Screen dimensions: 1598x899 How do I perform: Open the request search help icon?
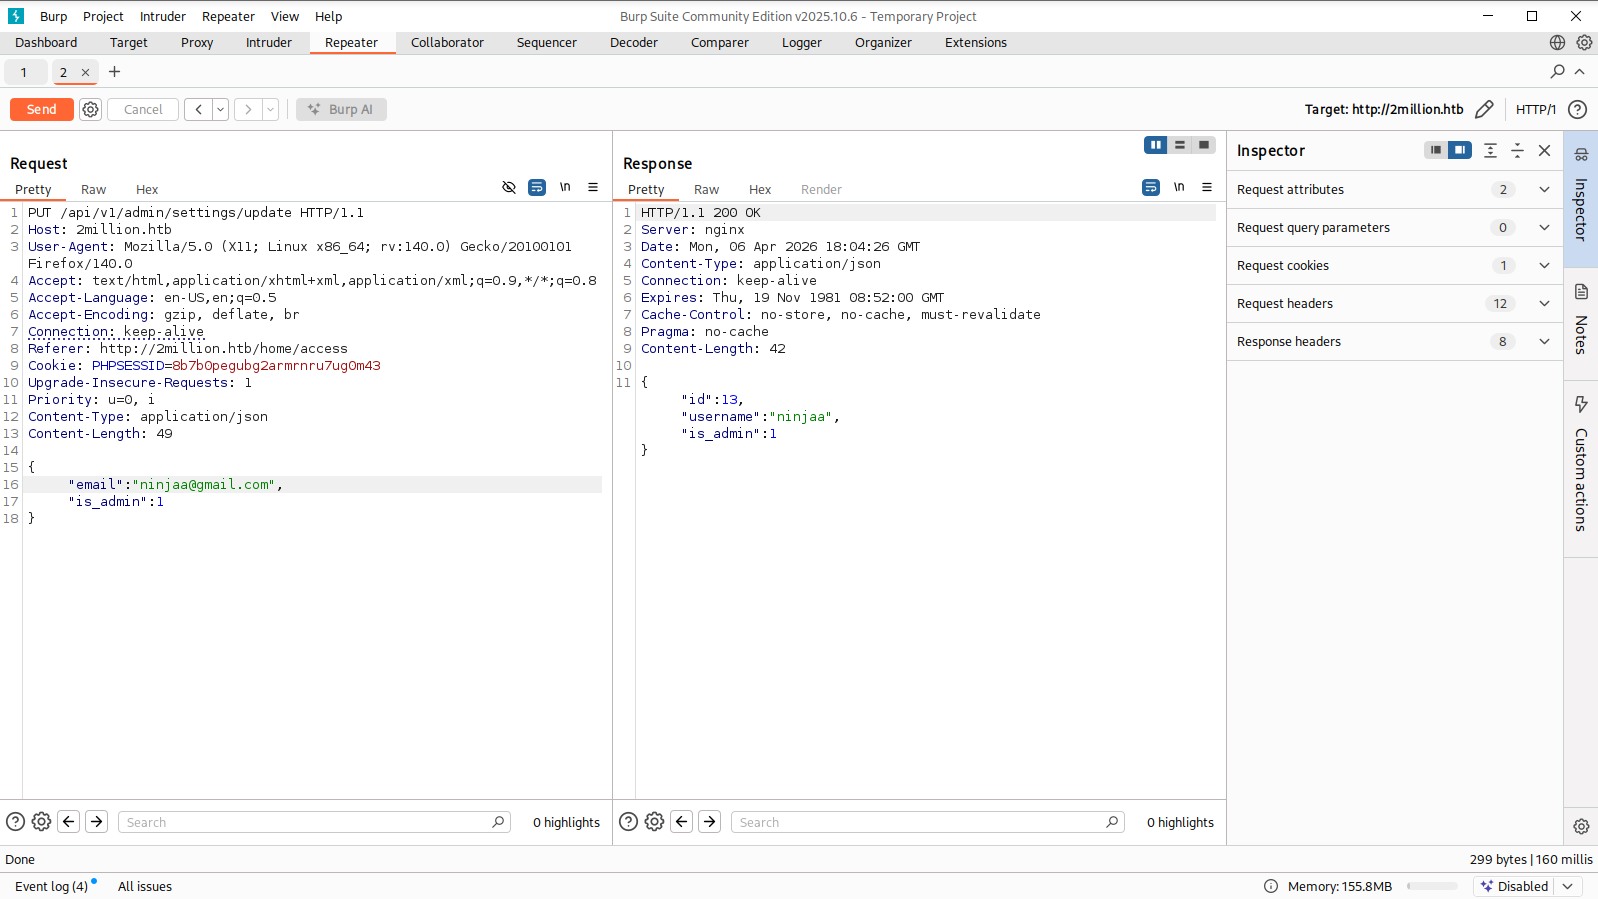15,822
